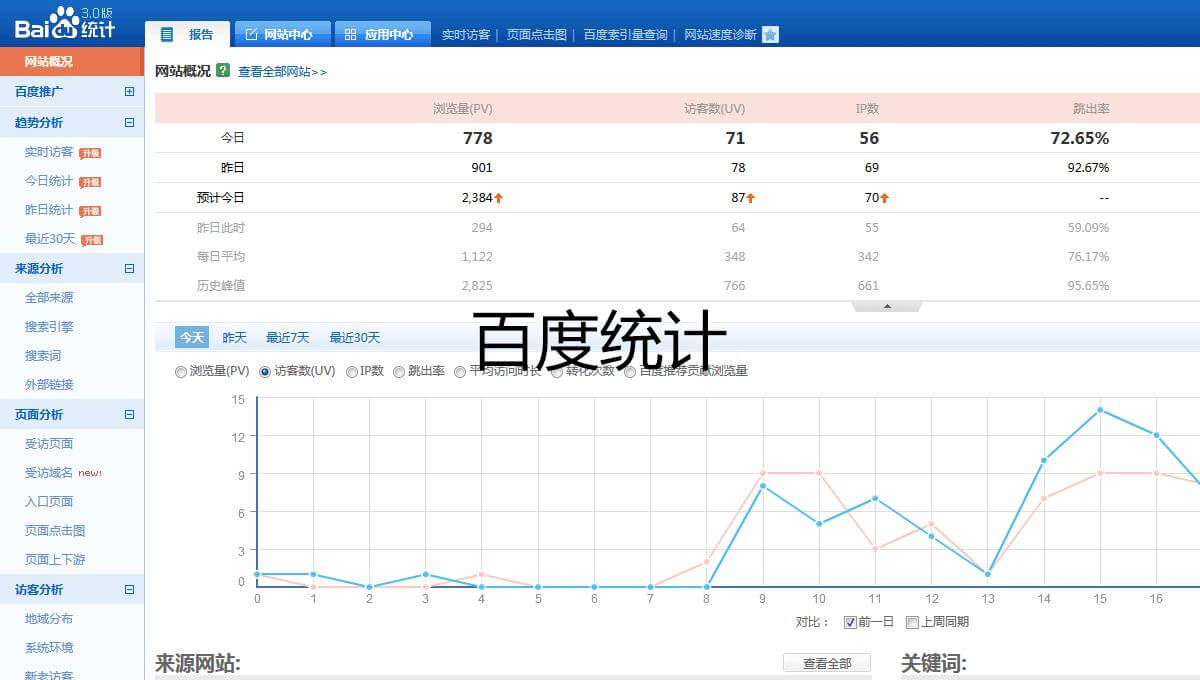
Task: Select 网站概况 in the sidebar
Action: coord(72,62)
